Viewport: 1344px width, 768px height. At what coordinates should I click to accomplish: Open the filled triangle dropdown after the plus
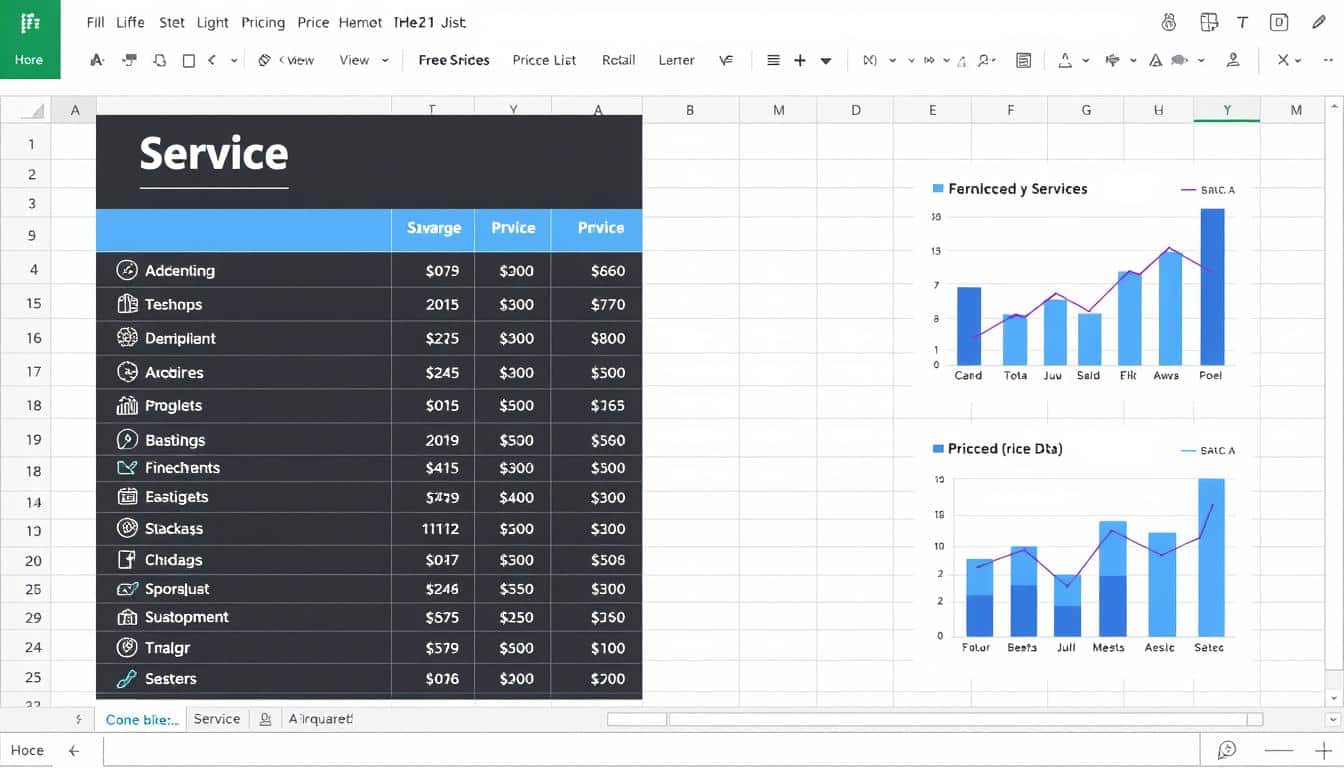coord(826,60)
